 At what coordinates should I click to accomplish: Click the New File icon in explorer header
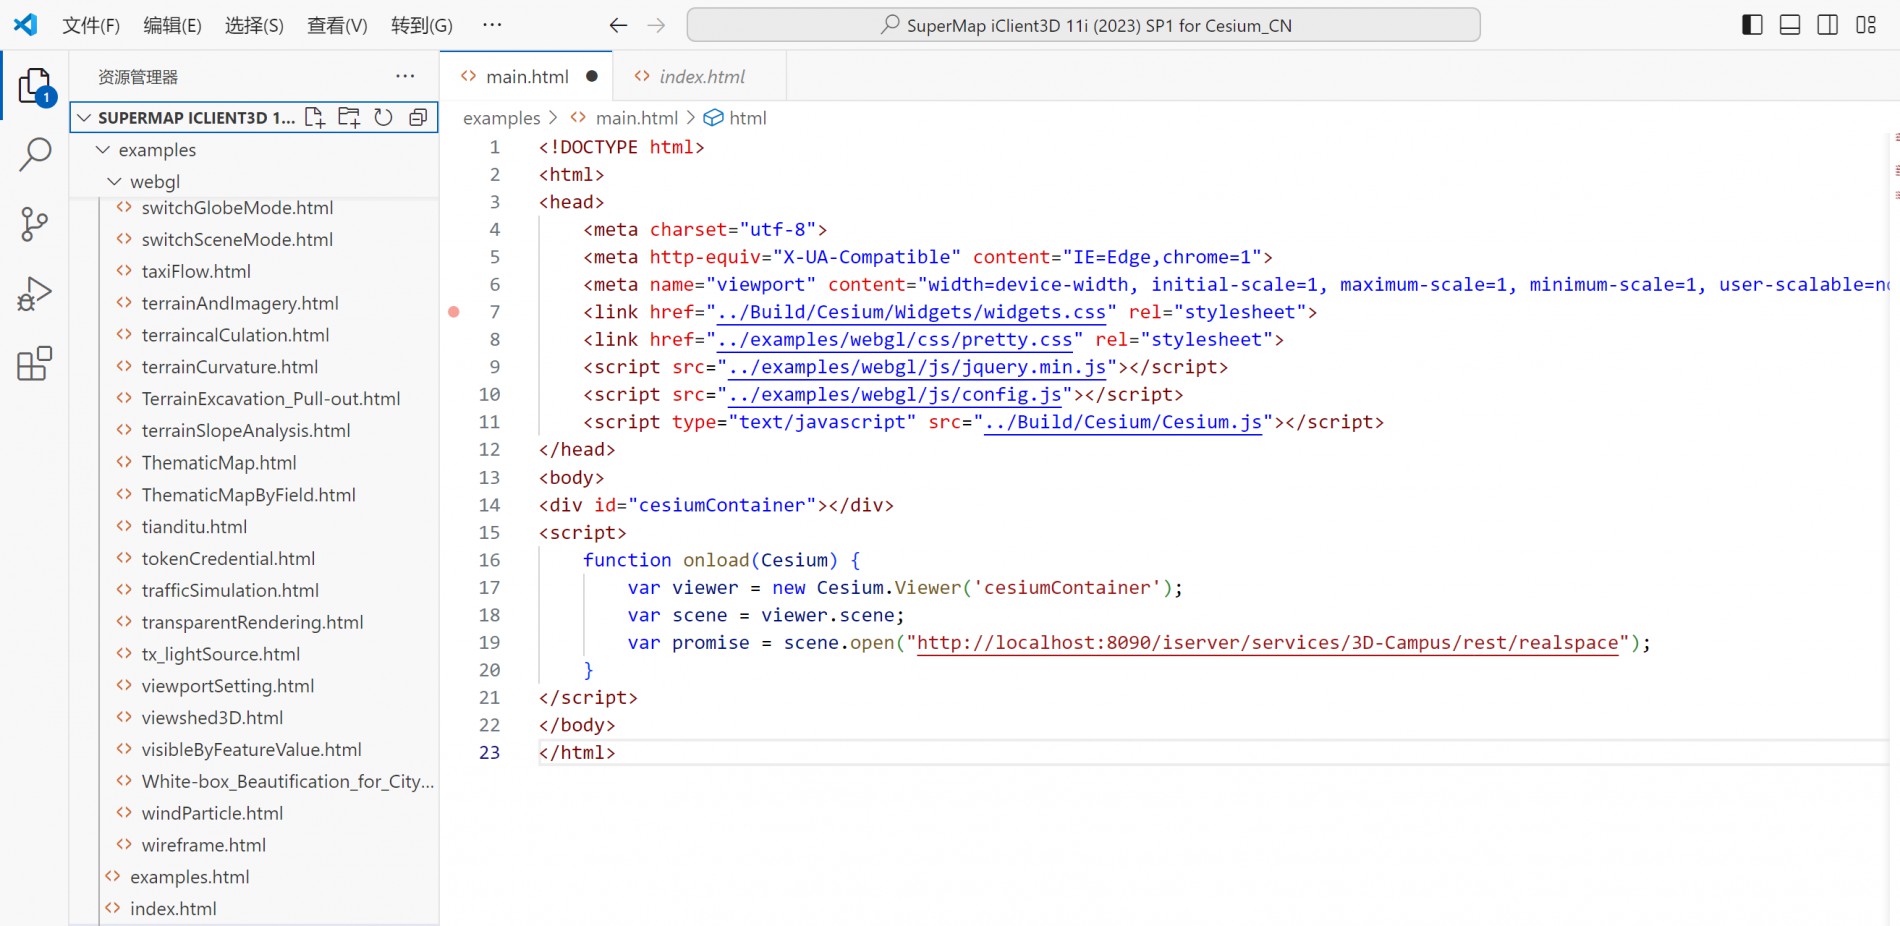pos(315,118)
